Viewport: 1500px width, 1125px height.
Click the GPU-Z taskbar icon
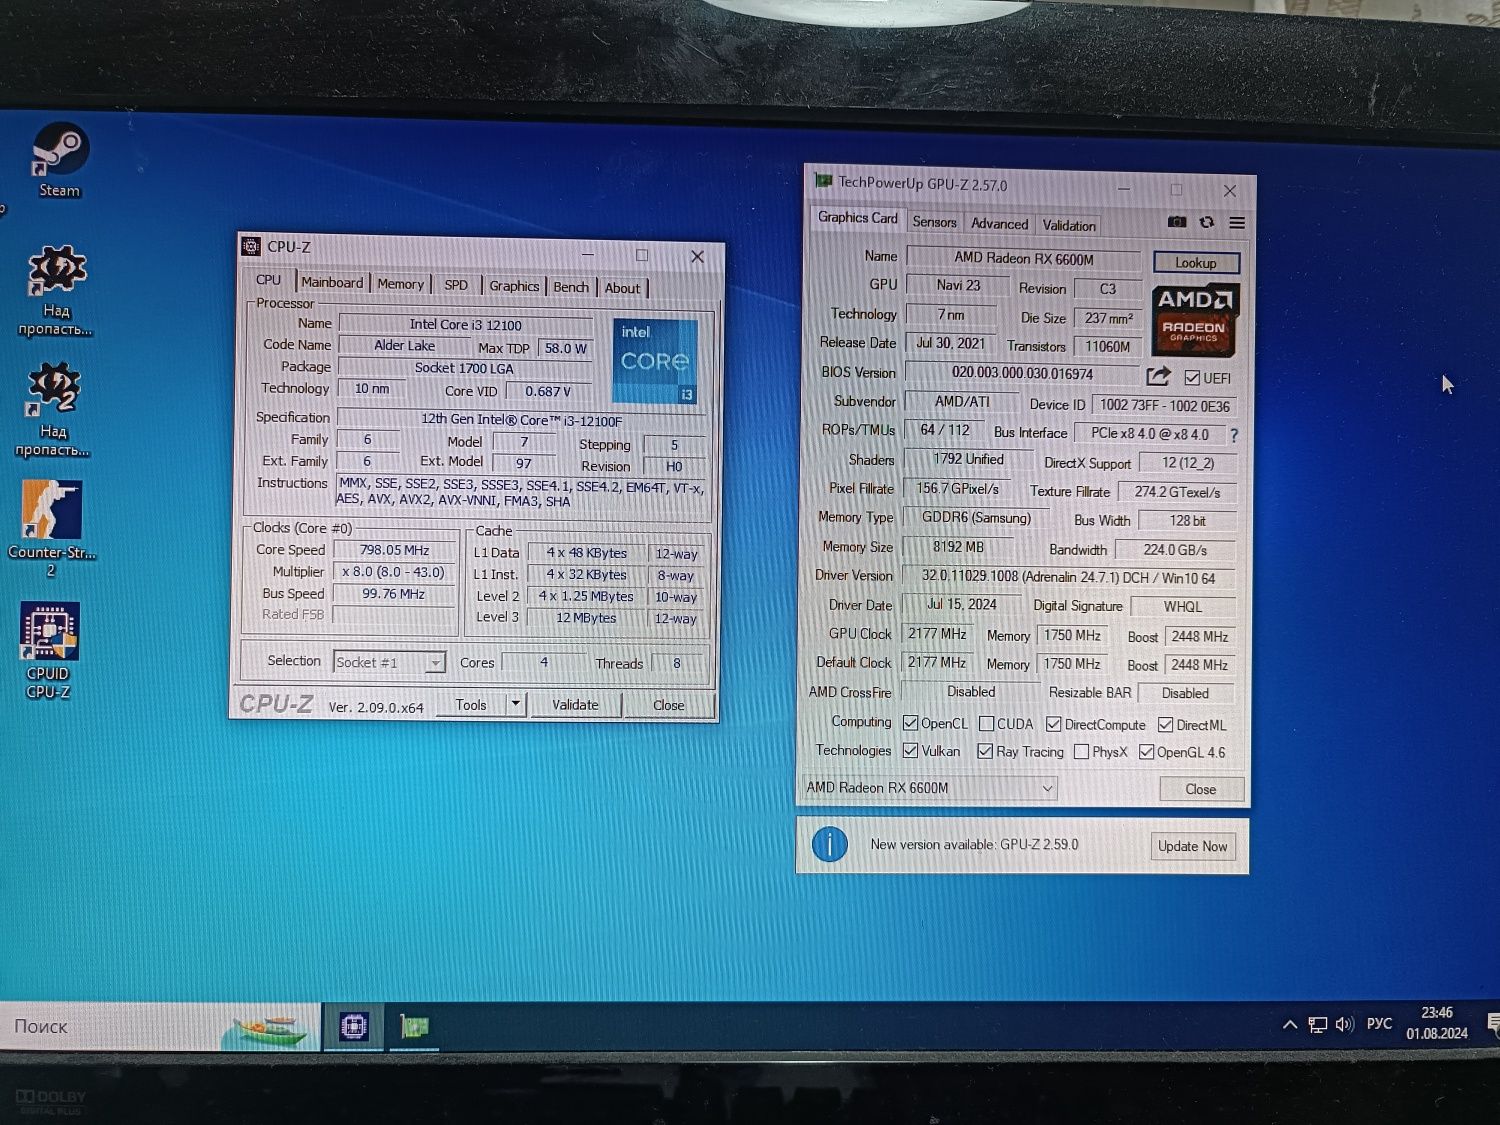[414, 1026]
